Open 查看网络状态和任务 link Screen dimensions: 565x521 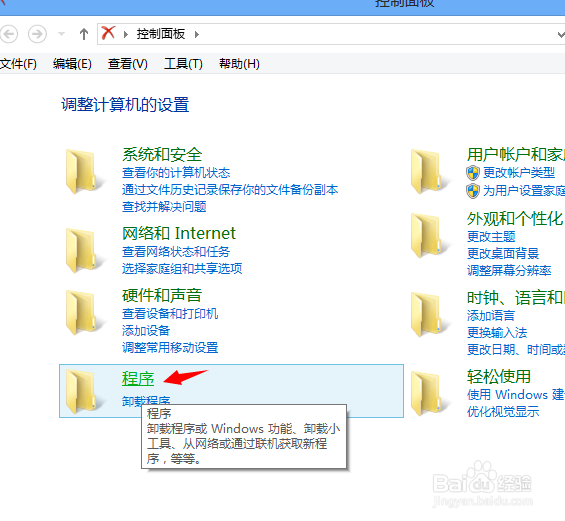tap(176, 251)
